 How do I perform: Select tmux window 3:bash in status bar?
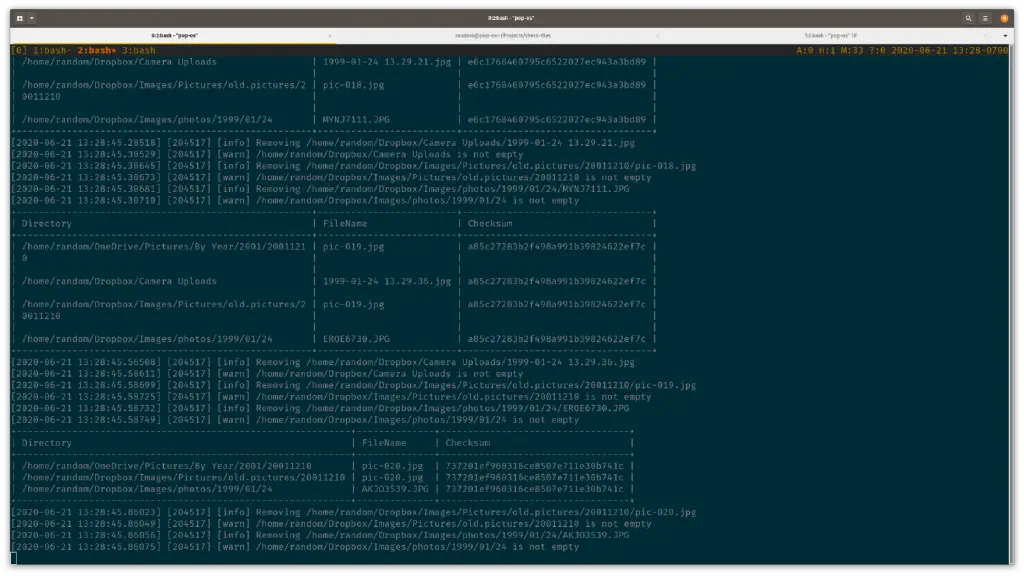pyautogui.click(x=139, y=50)
